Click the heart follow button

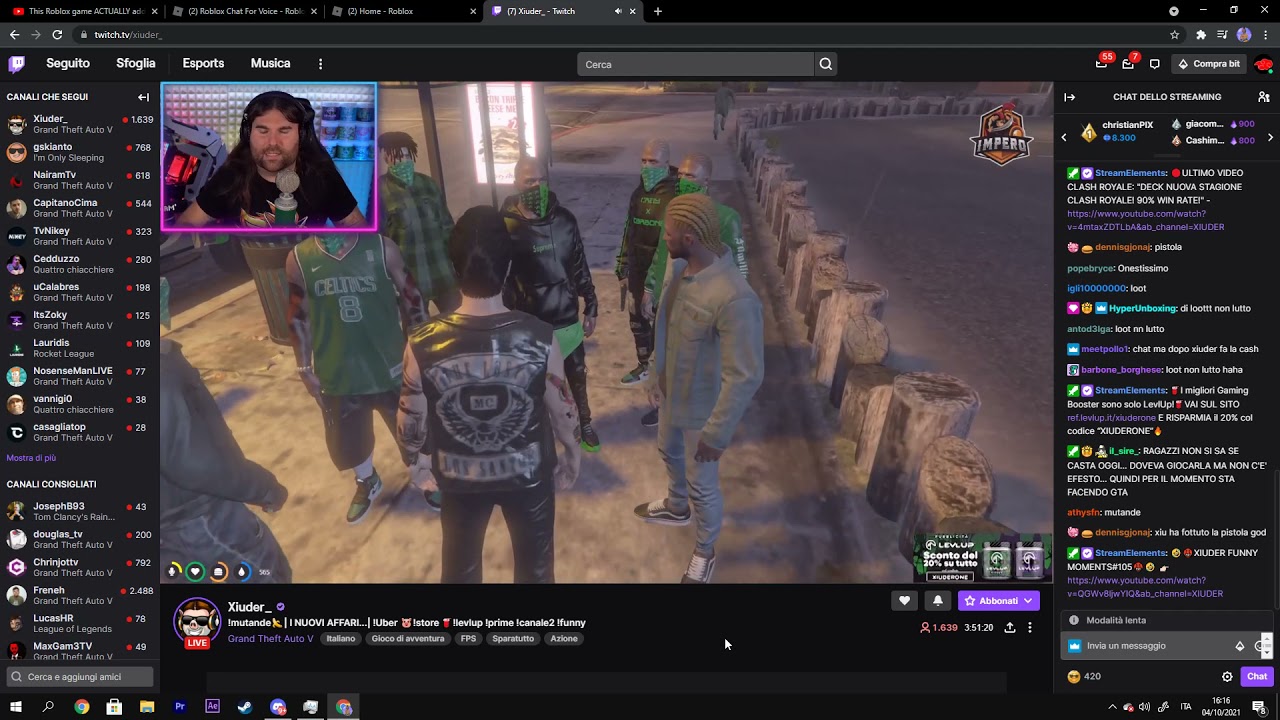click(904, 601)
